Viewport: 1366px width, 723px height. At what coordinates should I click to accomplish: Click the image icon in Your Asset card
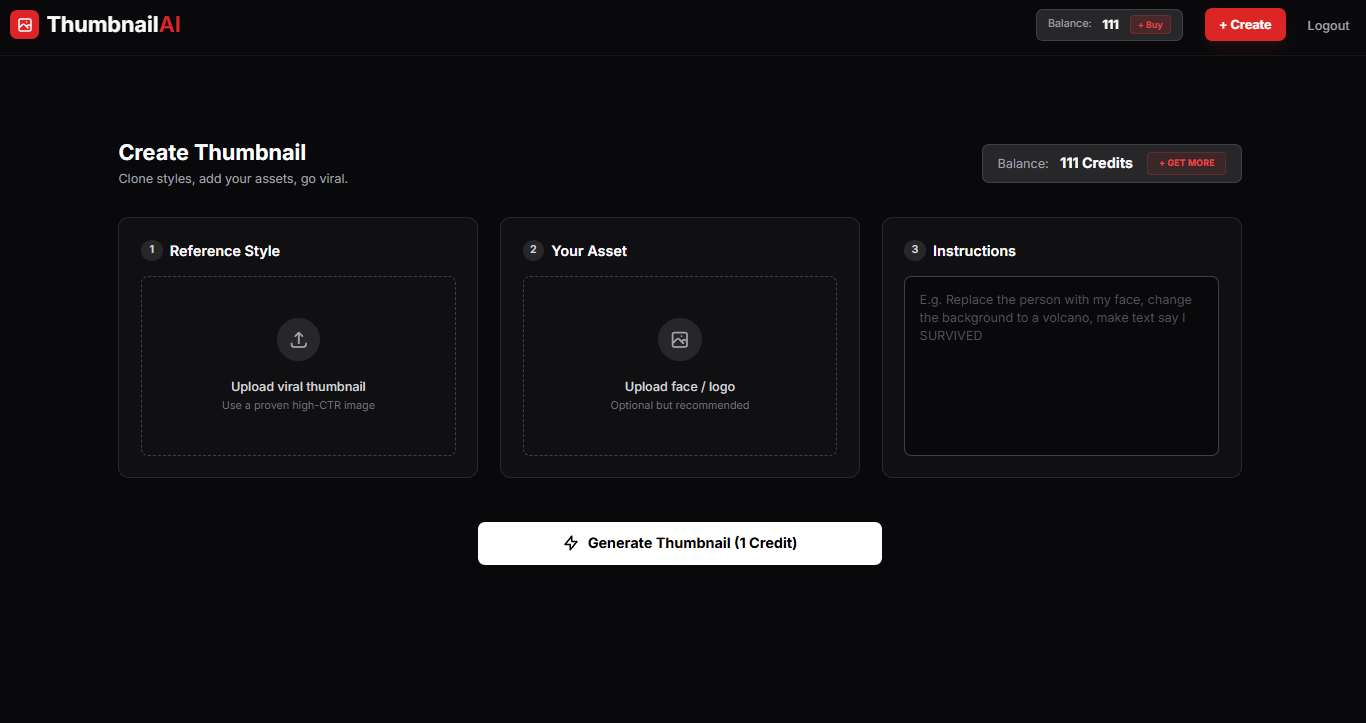click(x=679, y=339)
